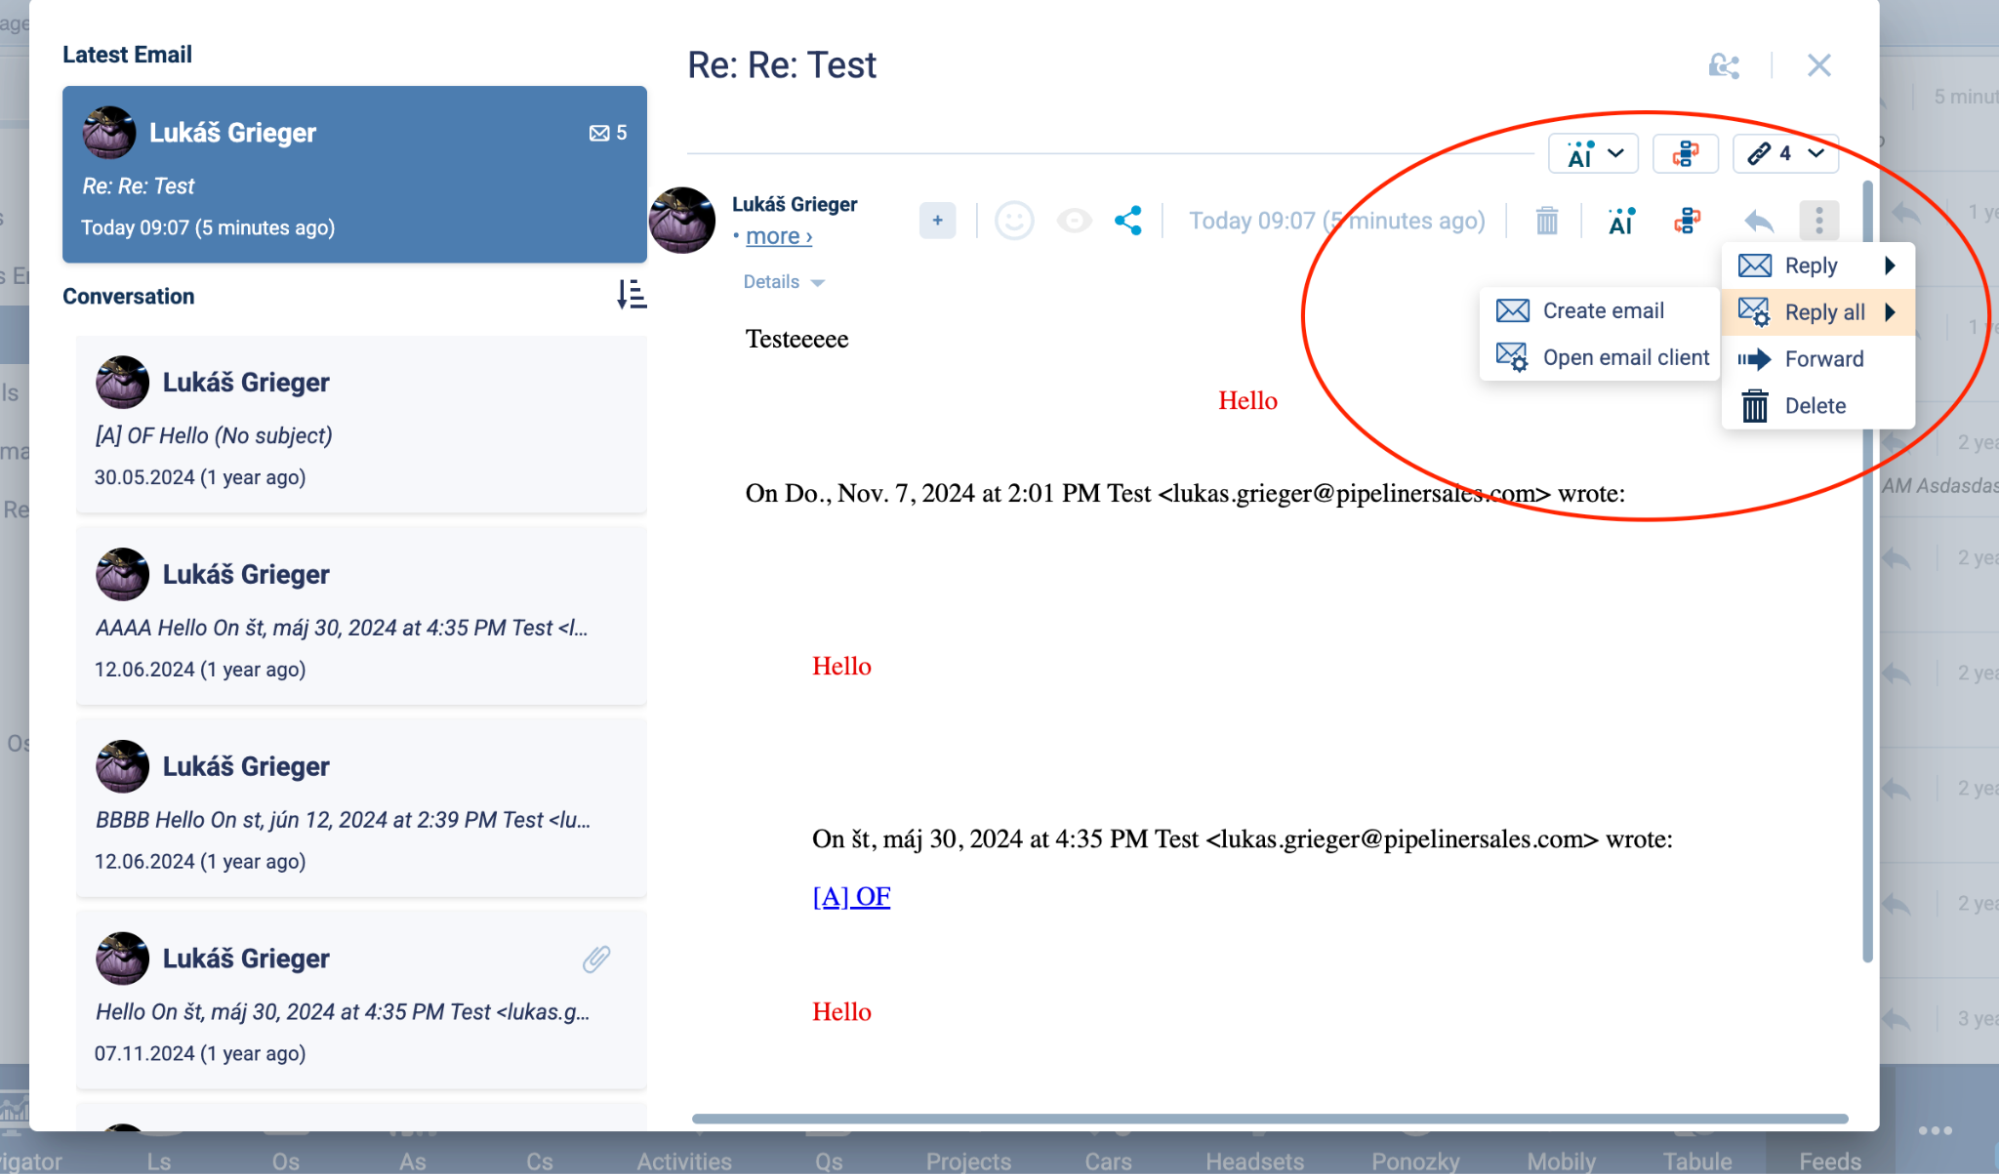Toggle the eye visibility icon

pos(1074,221)
